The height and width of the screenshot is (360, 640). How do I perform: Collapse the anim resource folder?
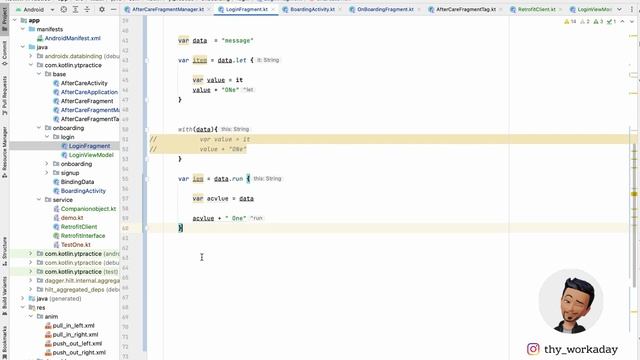(x=31, y=316)
